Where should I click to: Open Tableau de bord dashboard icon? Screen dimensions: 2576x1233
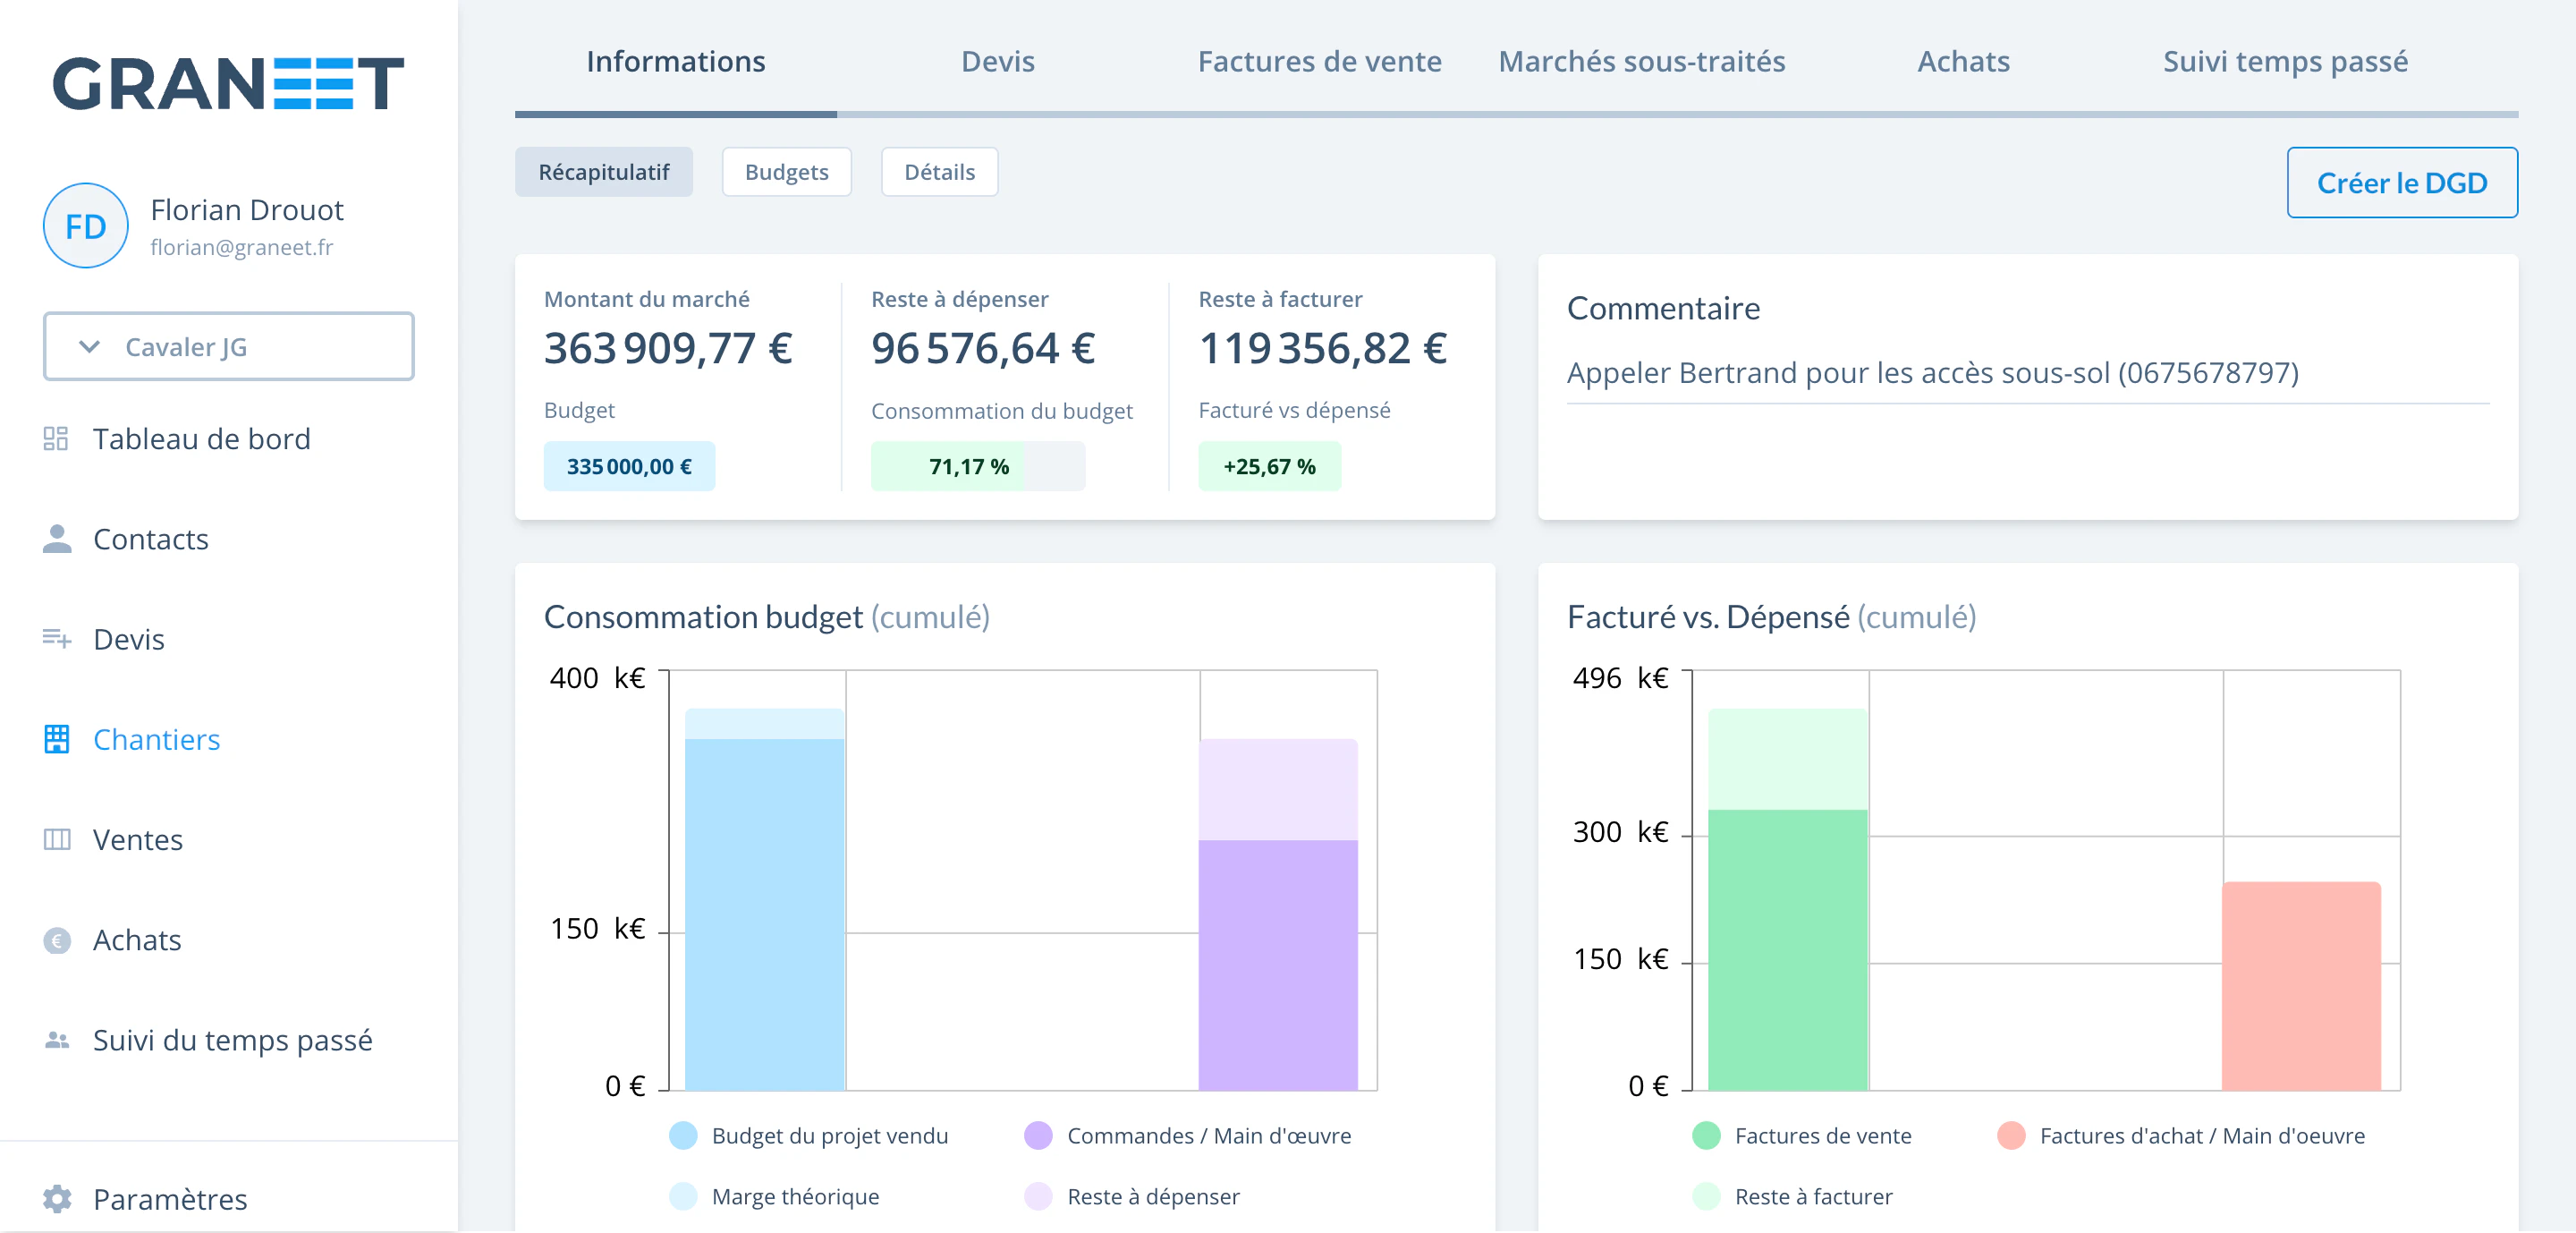(x=56, y=439)
